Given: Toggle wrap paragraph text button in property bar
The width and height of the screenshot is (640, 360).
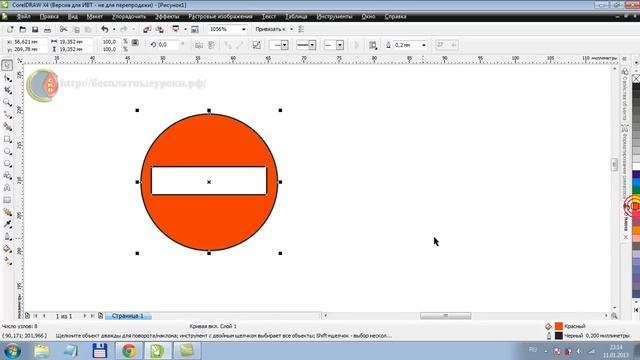Looking at the screenshot, I should [373, 45].
